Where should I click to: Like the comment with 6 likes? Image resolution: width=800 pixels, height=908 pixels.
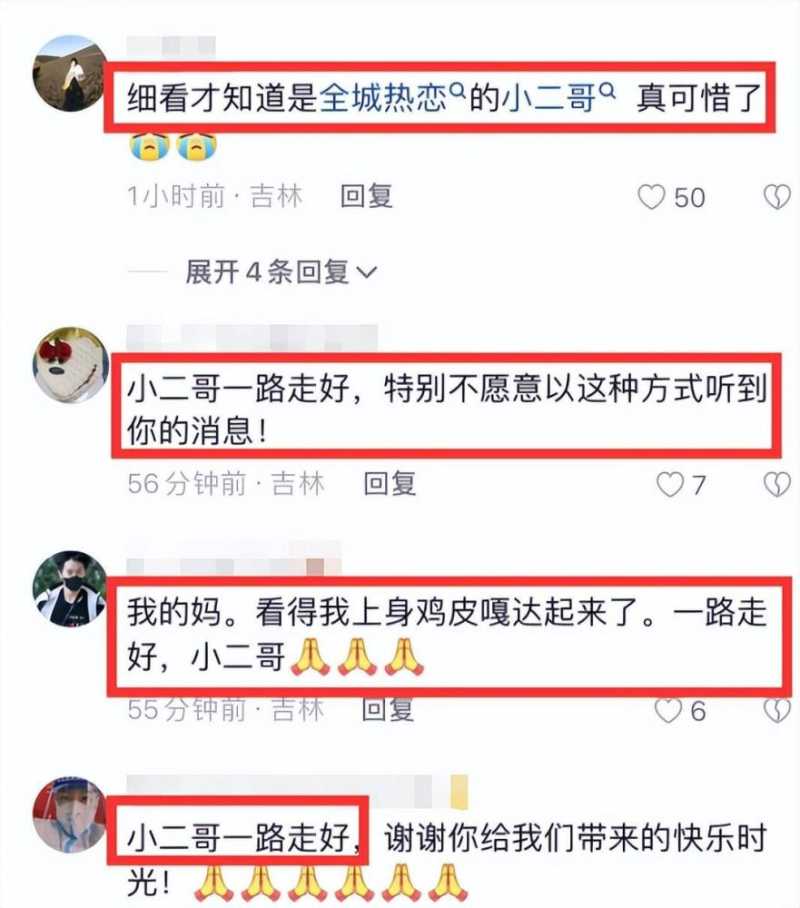(x=668, y=711)
